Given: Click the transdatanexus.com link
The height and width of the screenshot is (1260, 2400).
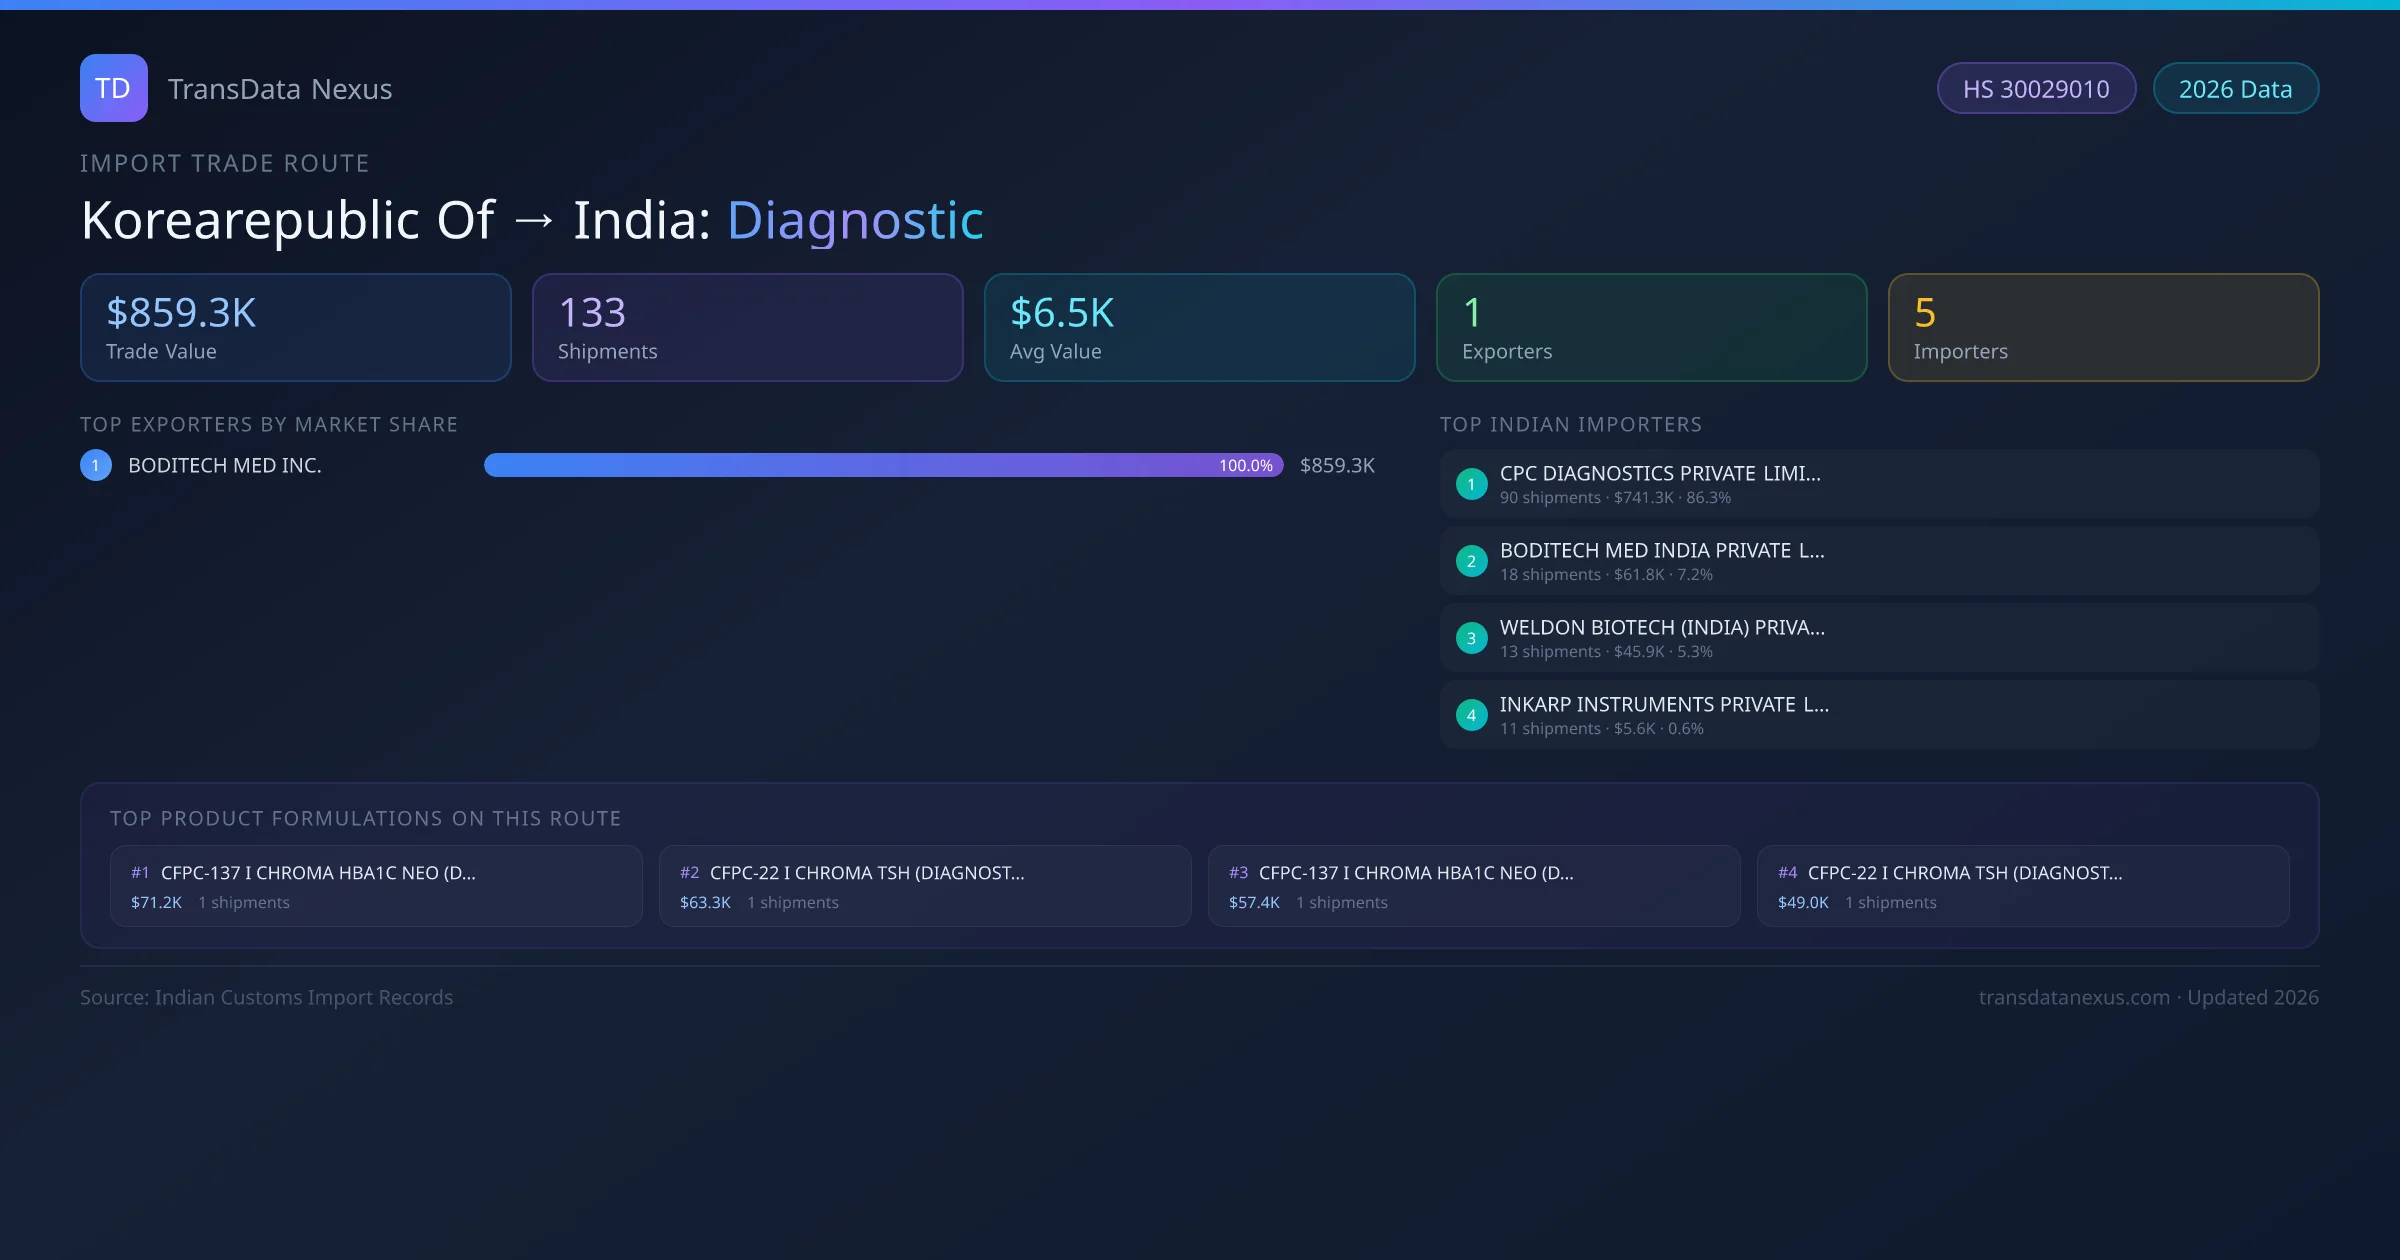Looking at the screenshot, I should pos(2074,997).
